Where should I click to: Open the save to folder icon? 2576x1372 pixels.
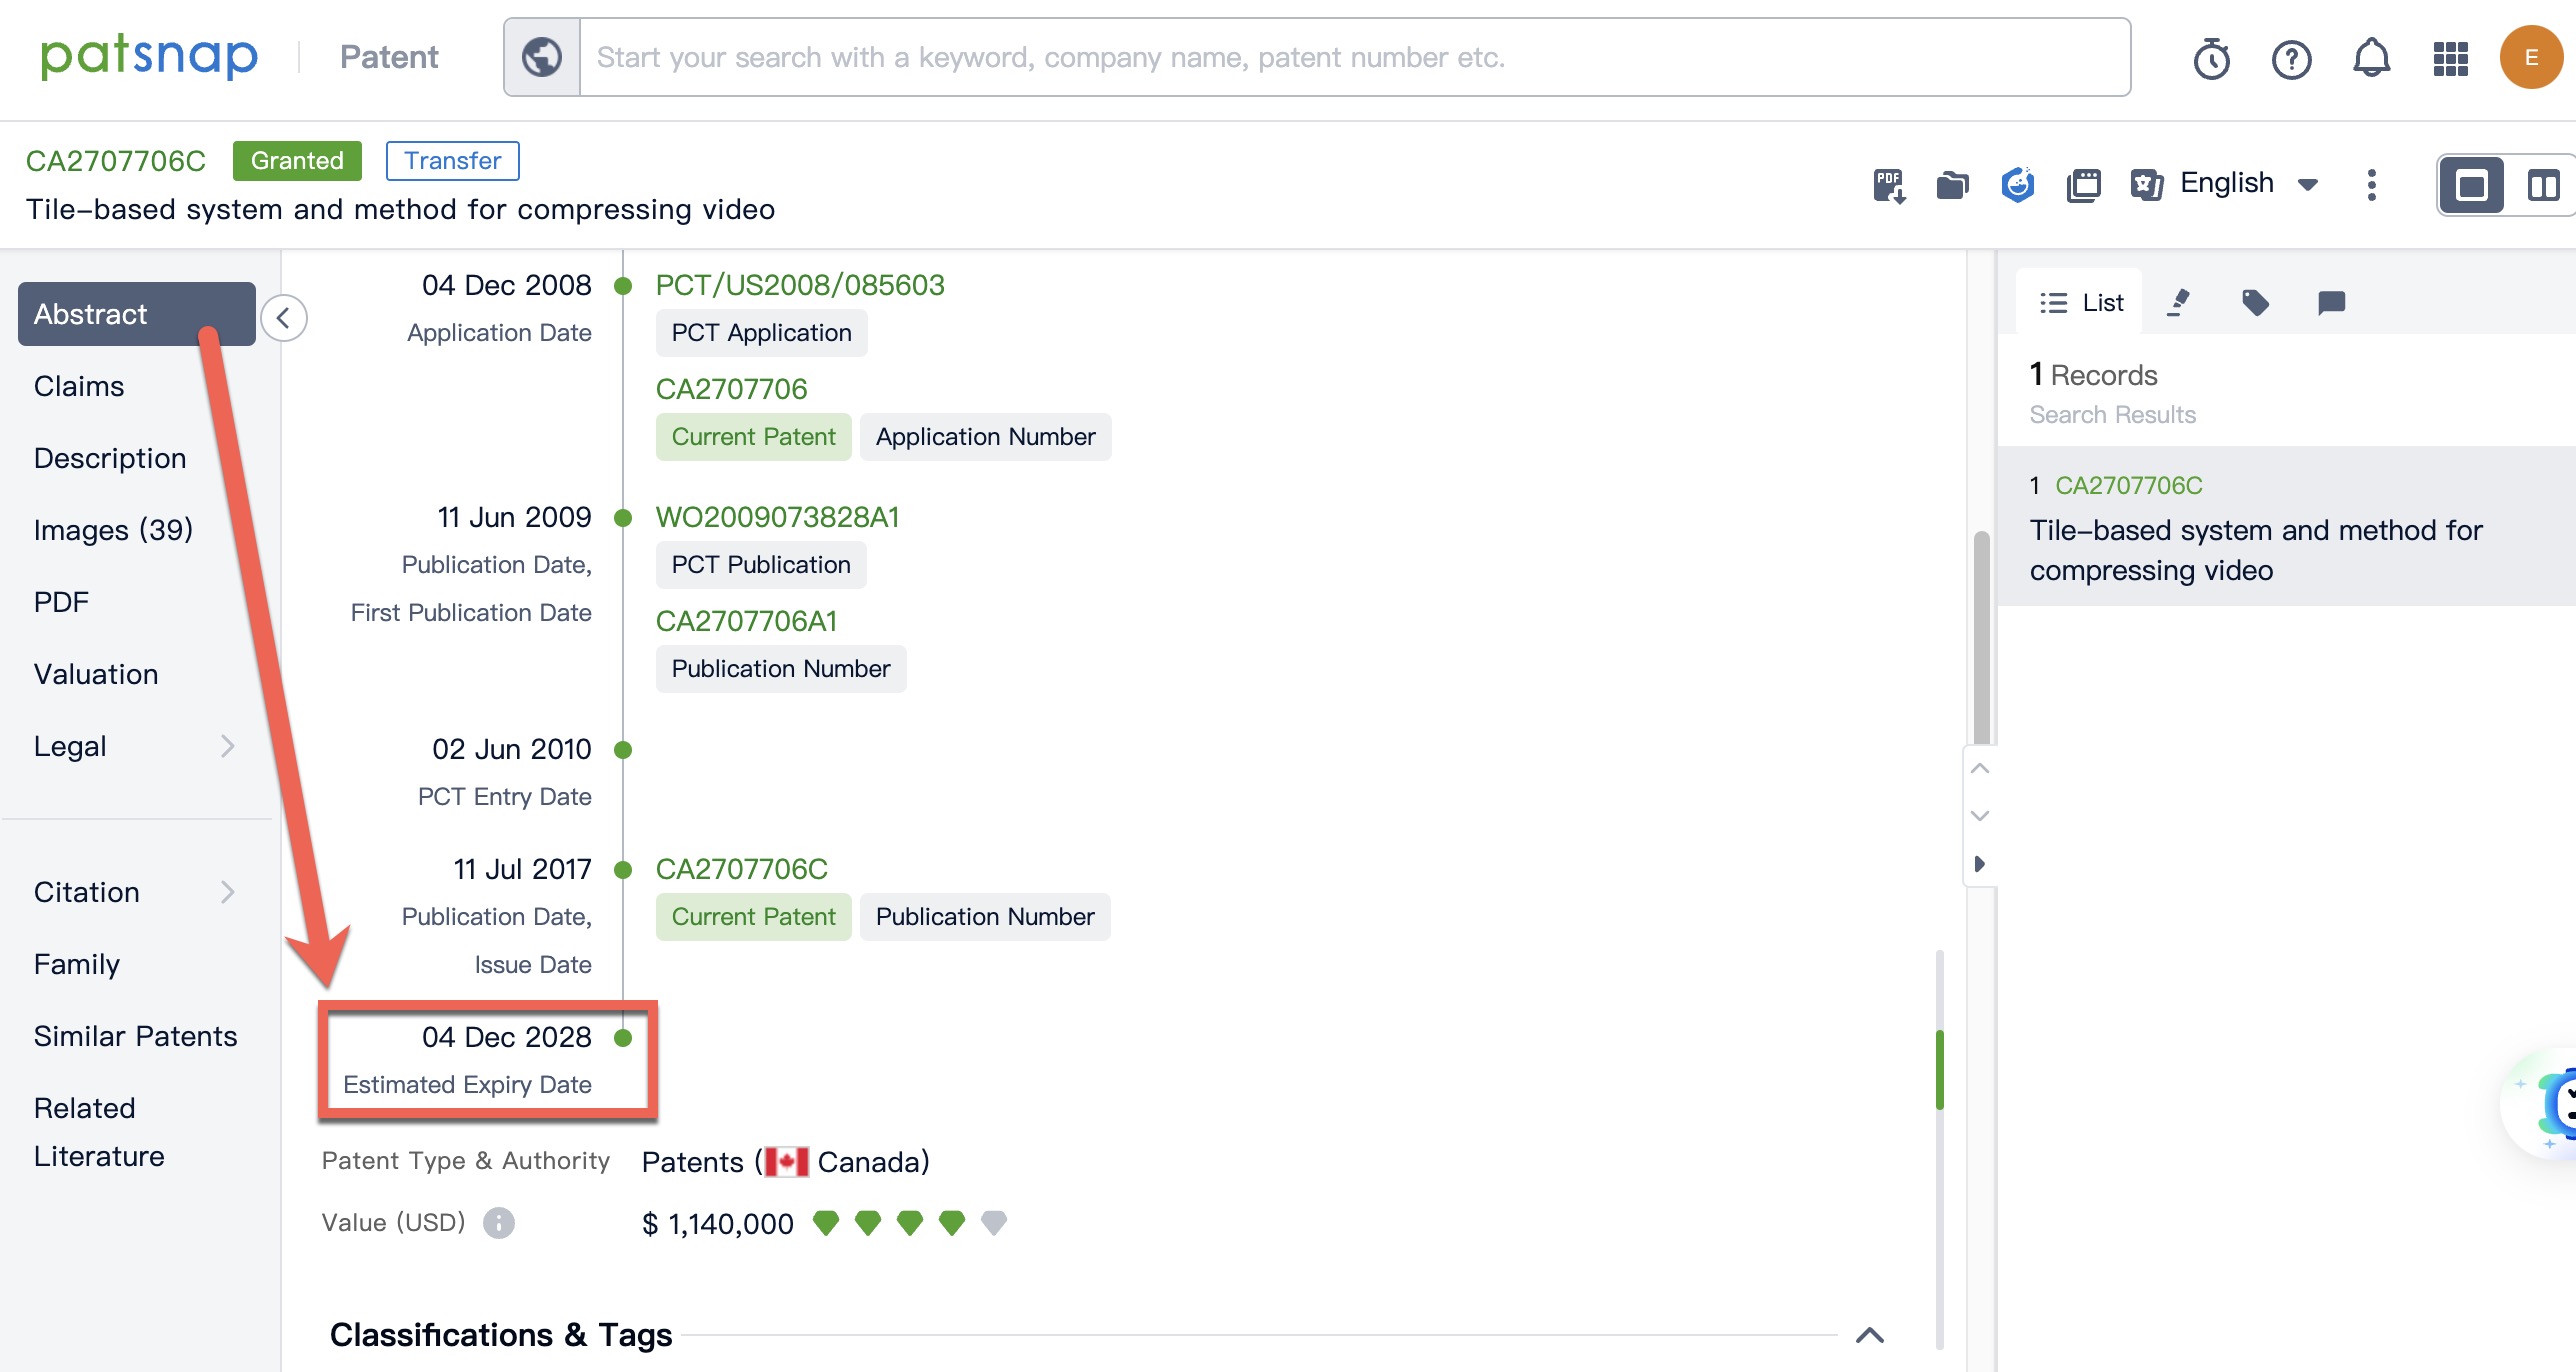1952,185
